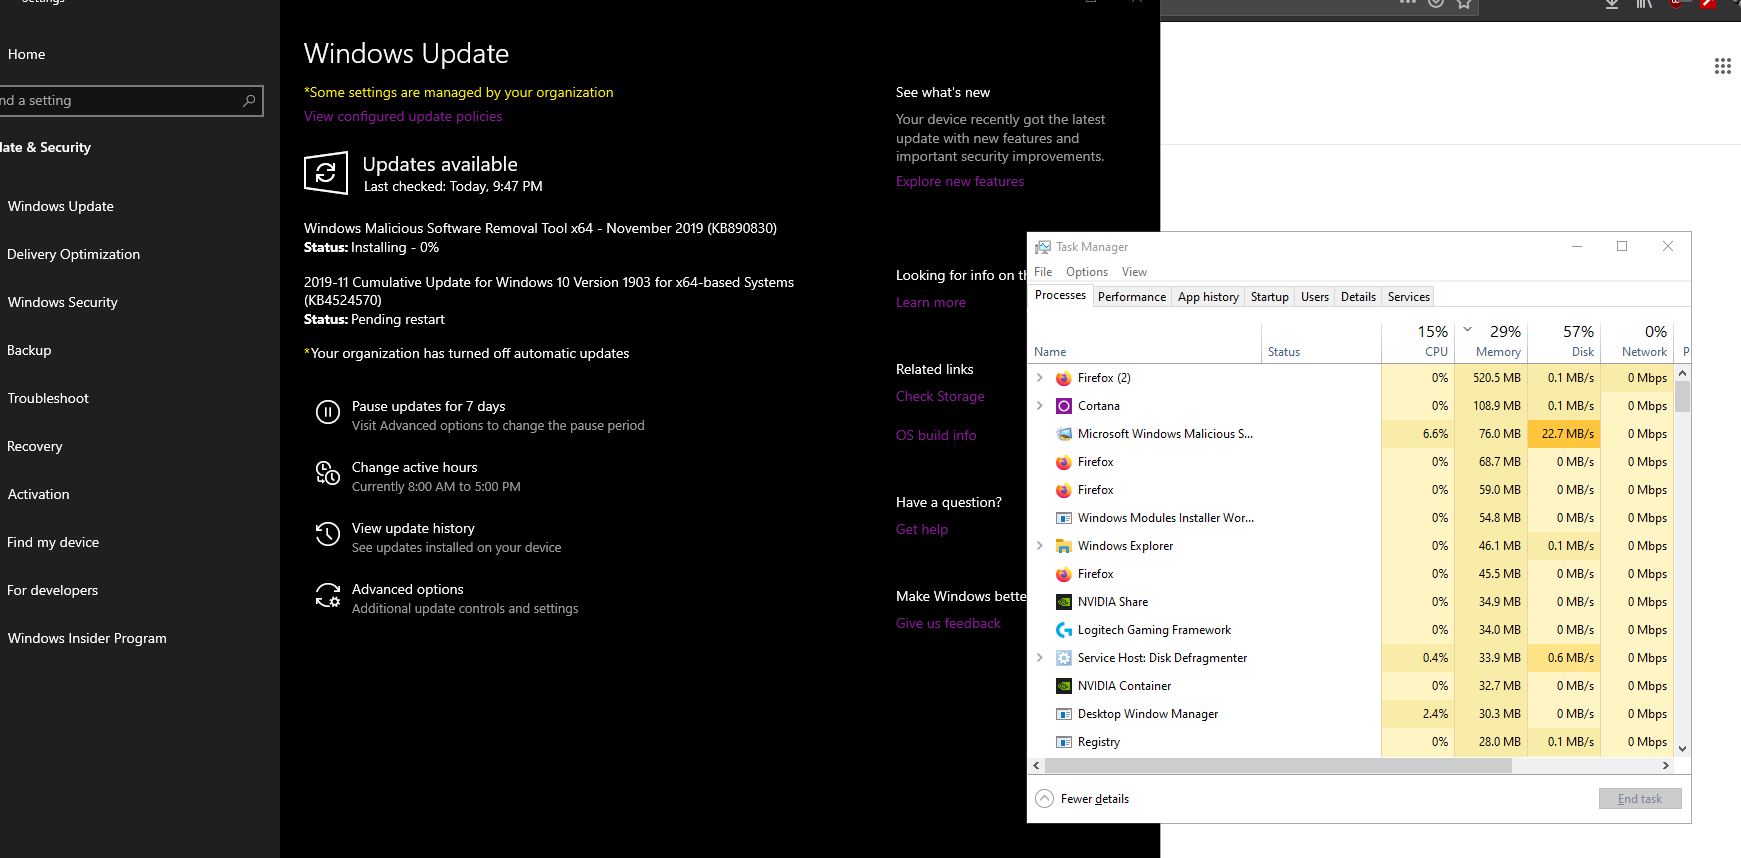Switch to the Performance tab
The height and width of the screenshot is (858, 1741).
click(x=1132, y=297)
